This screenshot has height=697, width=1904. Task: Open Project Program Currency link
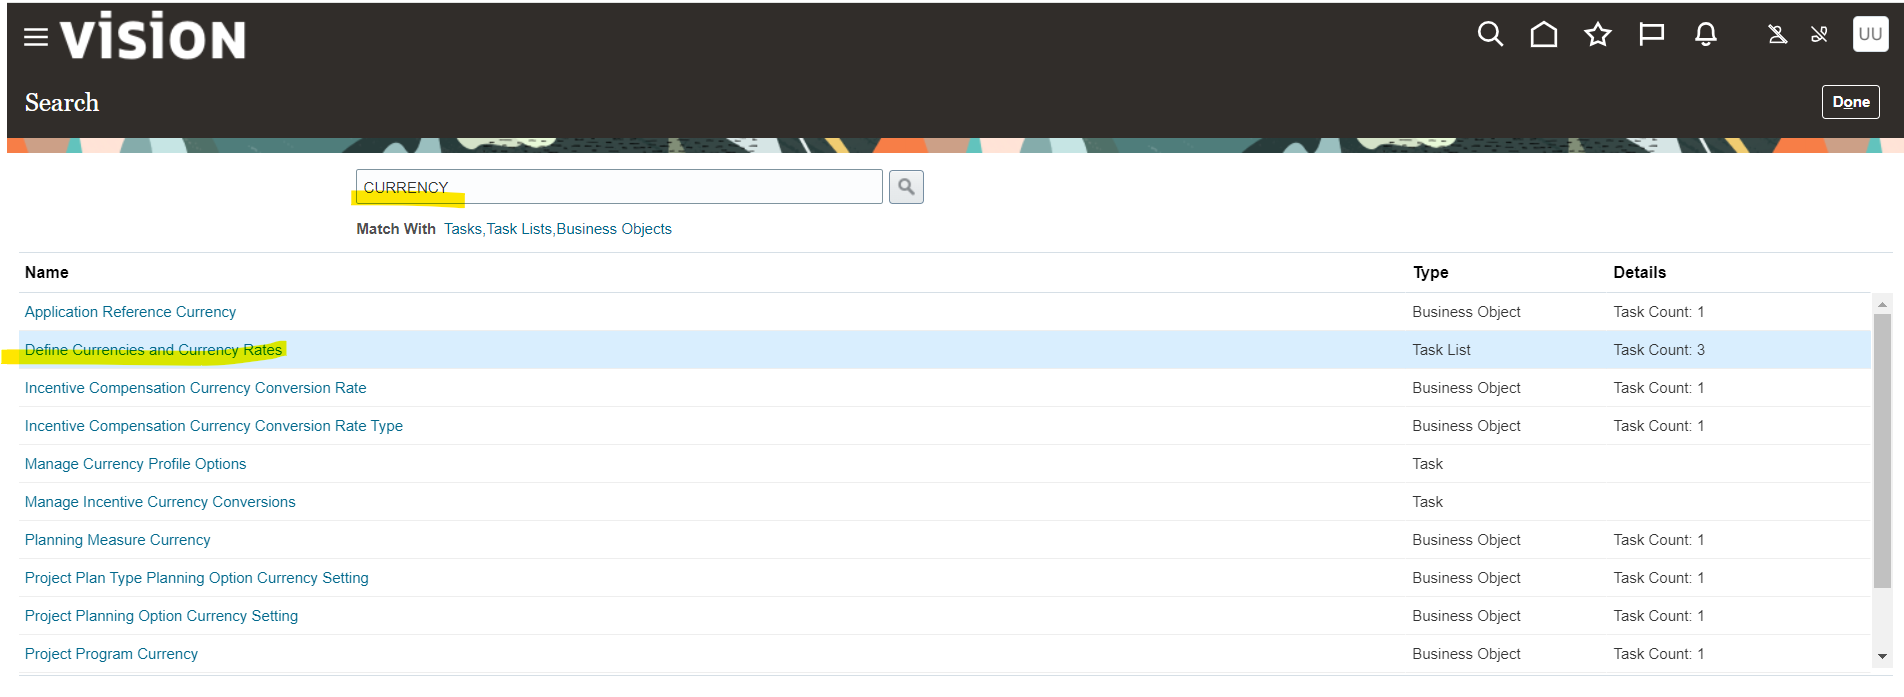click(x=111, y=654)
